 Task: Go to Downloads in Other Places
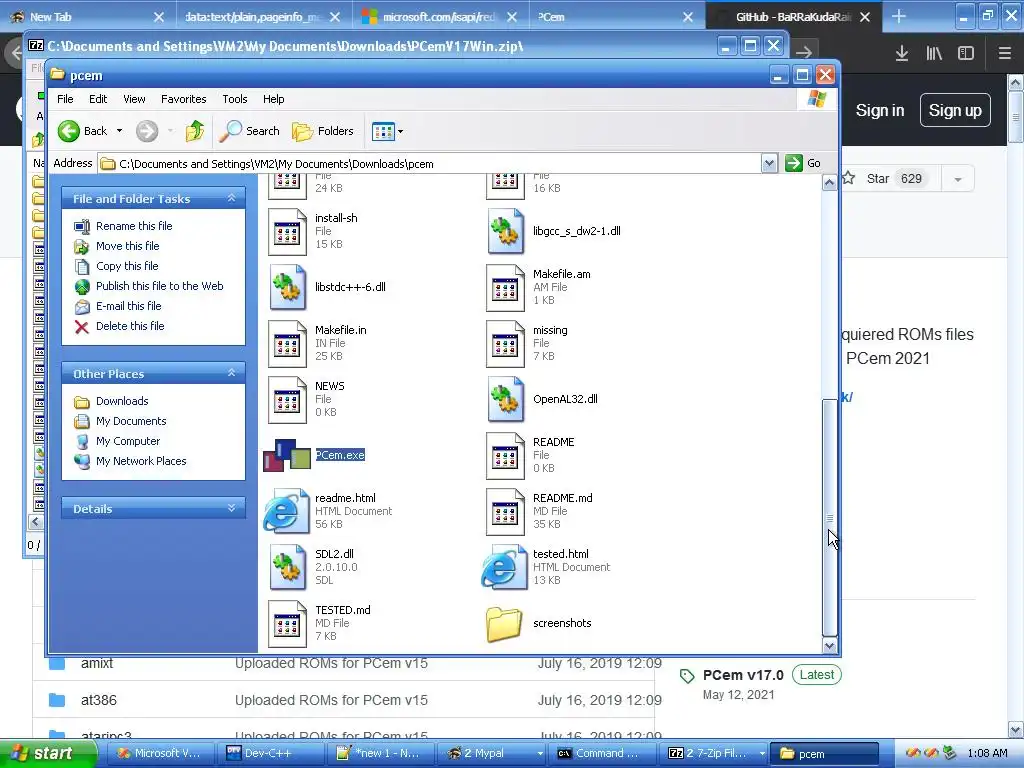point(121,401)
